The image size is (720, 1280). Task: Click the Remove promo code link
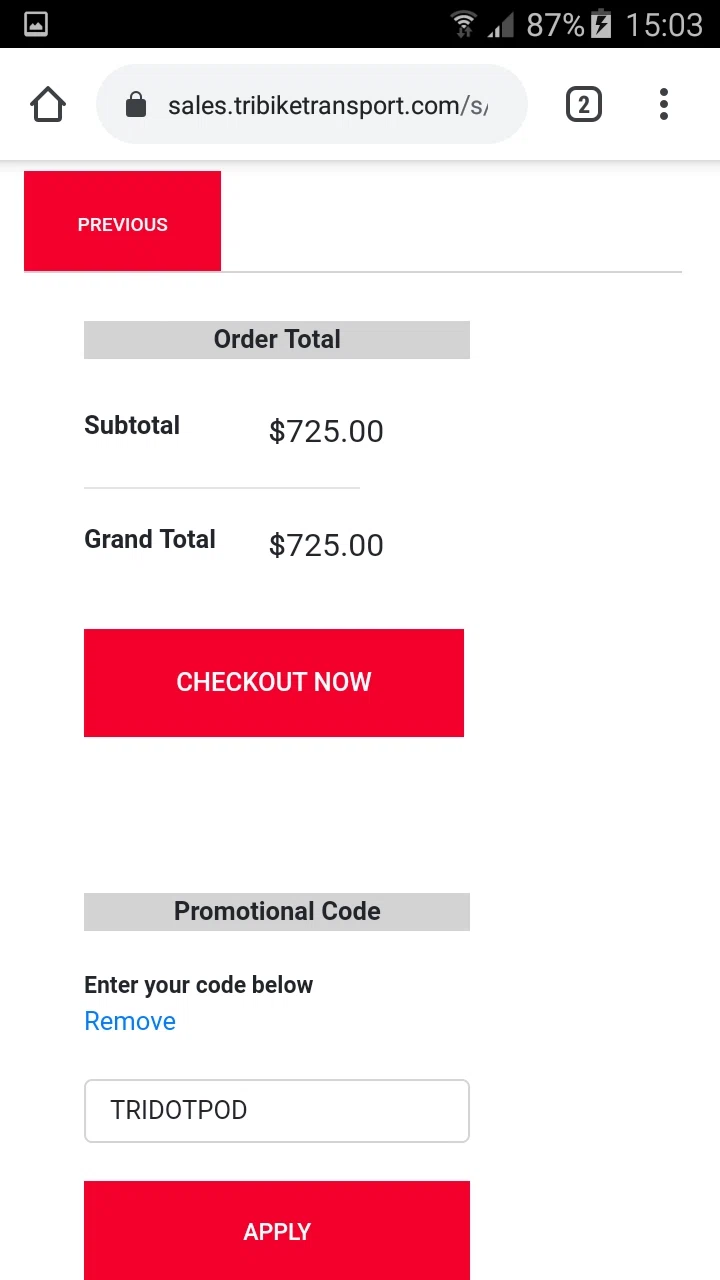pyautogui.click(x=130, y=1021)
